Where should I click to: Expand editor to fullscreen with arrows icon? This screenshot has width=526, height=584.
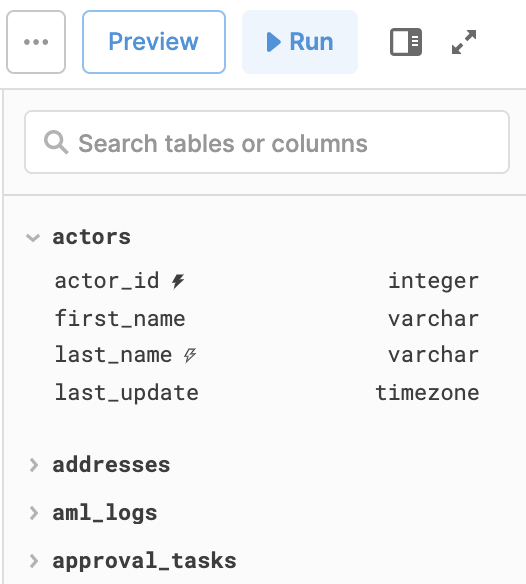(464, 42)
